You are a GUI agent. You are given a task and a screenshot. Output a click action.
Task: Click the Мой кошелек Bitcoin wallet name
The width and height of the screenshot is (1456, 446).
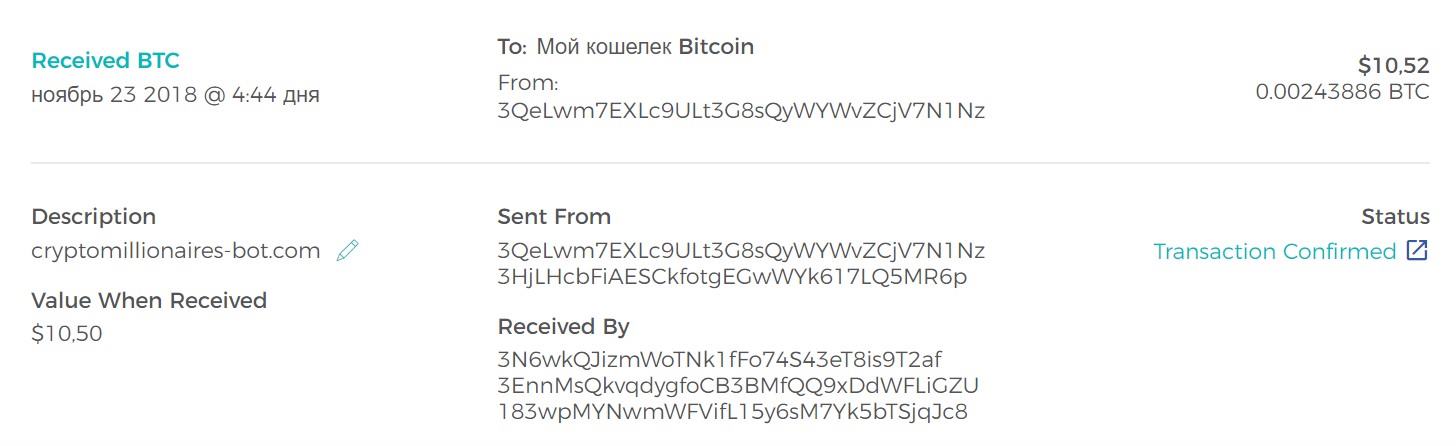[646, 47]
